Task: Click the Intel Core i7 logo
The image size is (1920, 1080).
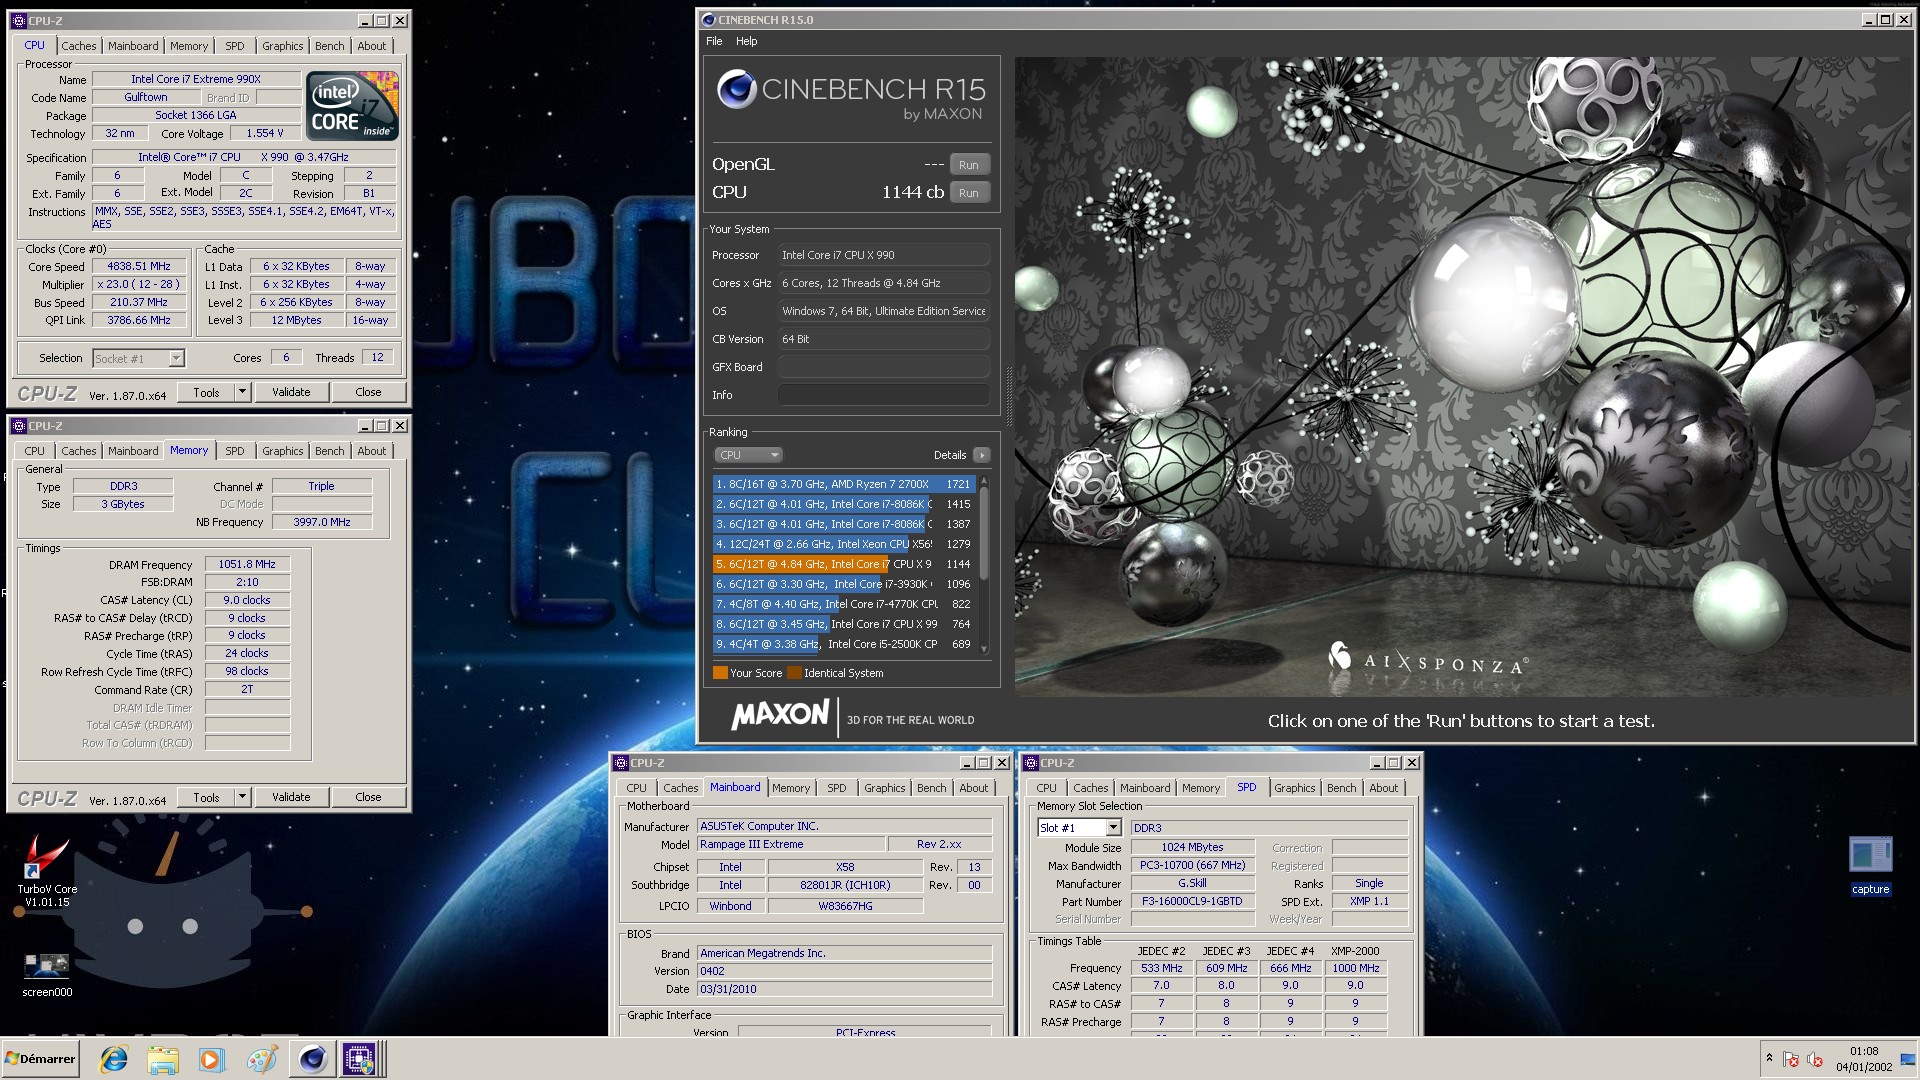Action: 352,105
